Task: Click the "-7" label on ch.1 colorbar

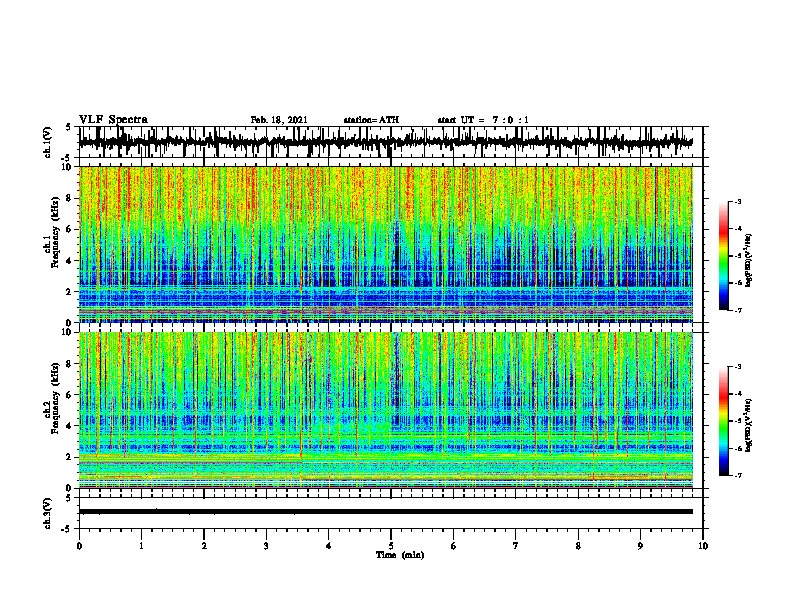Action: click(x=737, y=311)
